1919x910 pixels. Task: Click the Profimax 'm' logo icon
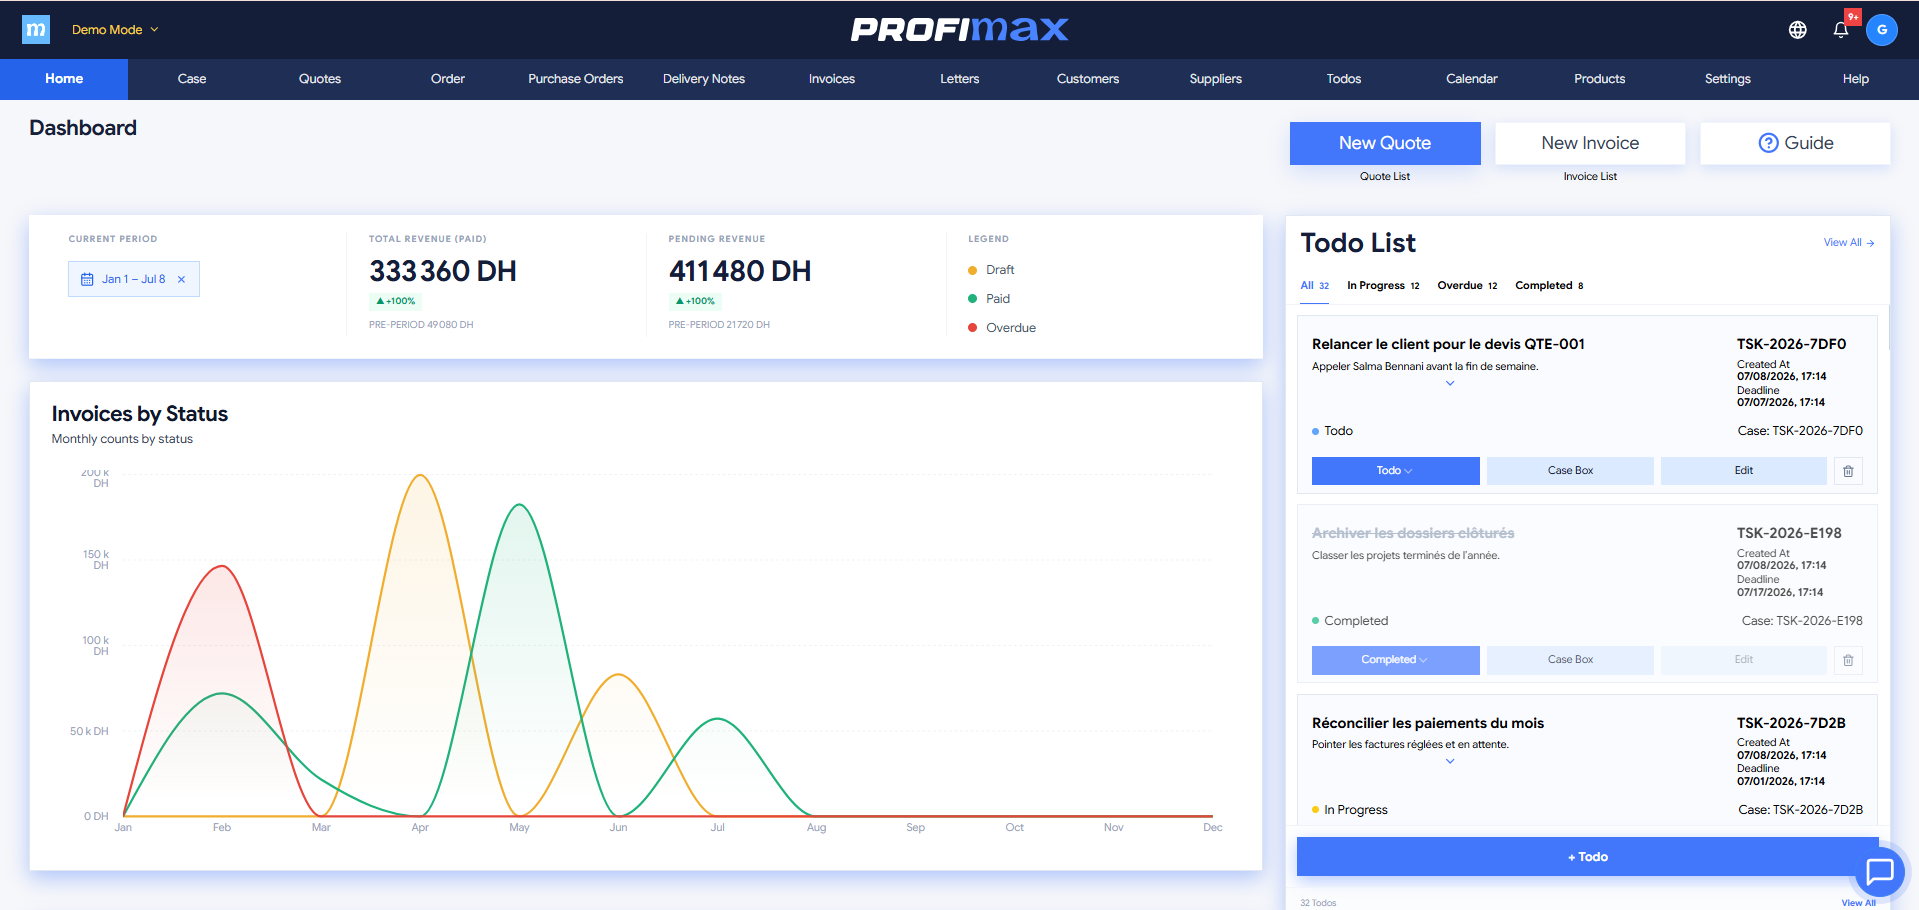pos(36,29)
